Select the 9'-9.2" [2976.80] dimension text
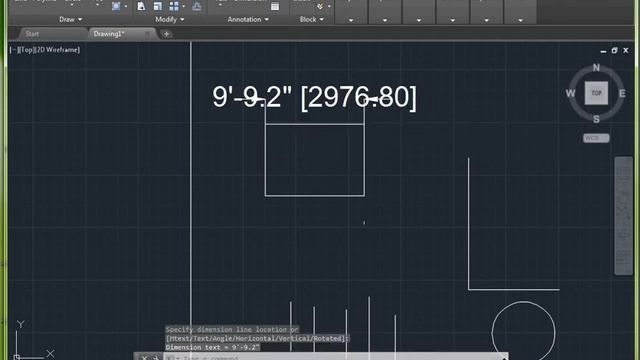Image resolution: width=640 pixels, height=360 pixels. (314, 97)
